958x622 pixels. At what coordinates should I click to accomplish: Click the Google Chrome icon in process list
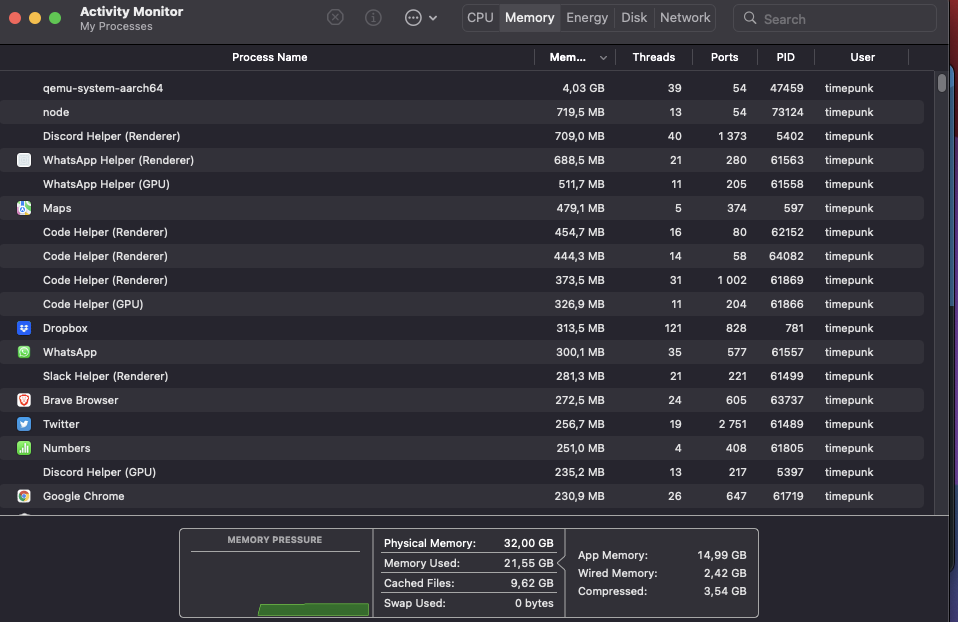click(24, 496)
